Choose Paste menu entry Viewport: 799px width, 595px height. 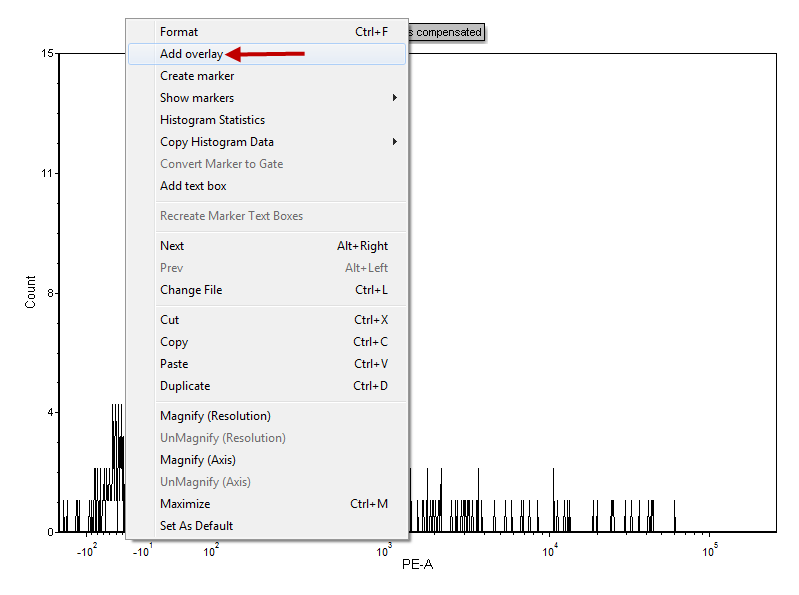point(174,364)
